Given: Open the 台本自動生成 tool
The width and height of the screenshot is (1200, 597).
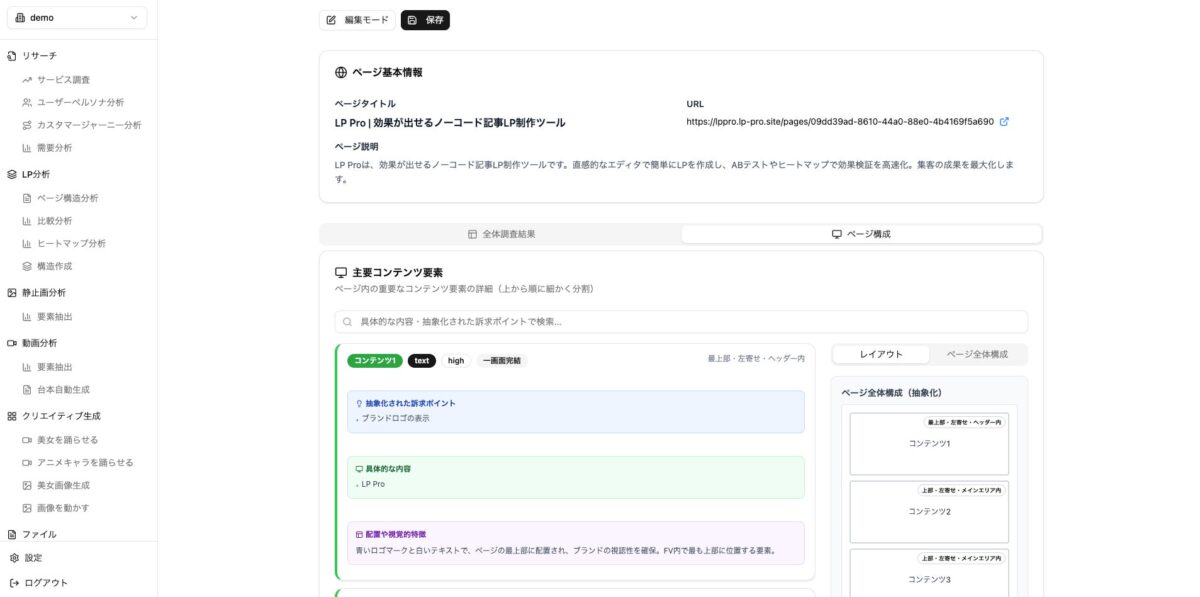Looking at the screenshot, I should tap(62, 389).
